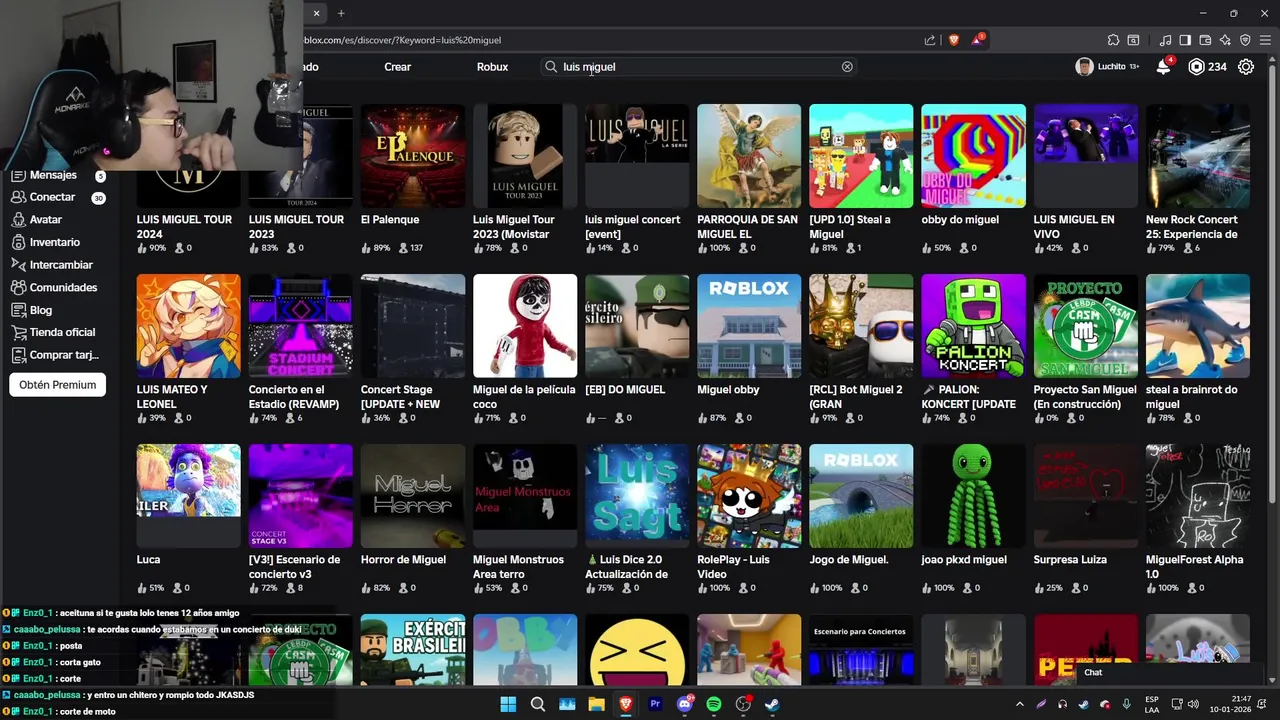Image resolution: width=1280 pixels, height=720 pixels.
Task: Open the browser hamburger menu
Action: click(1265, 40)
